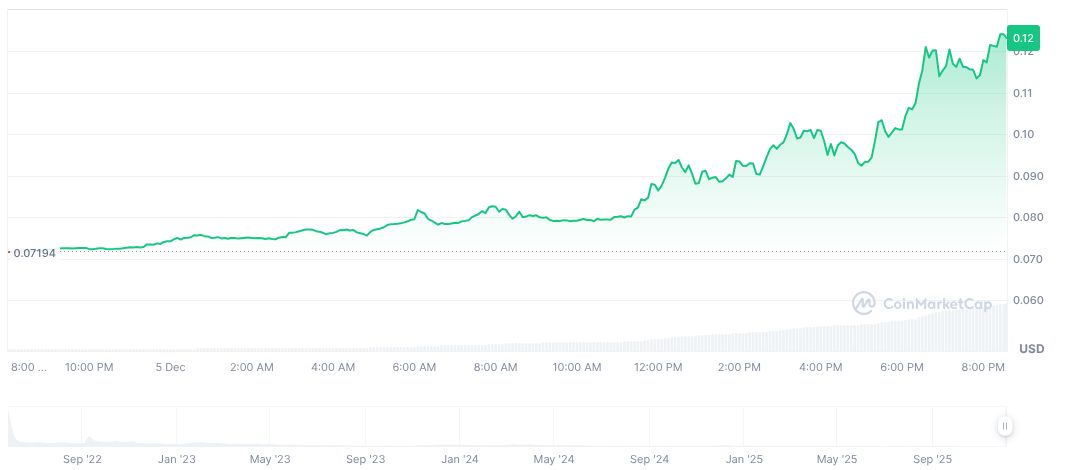Click the USD currency label
The image size is (1072, 470).
coord(1031,348)
